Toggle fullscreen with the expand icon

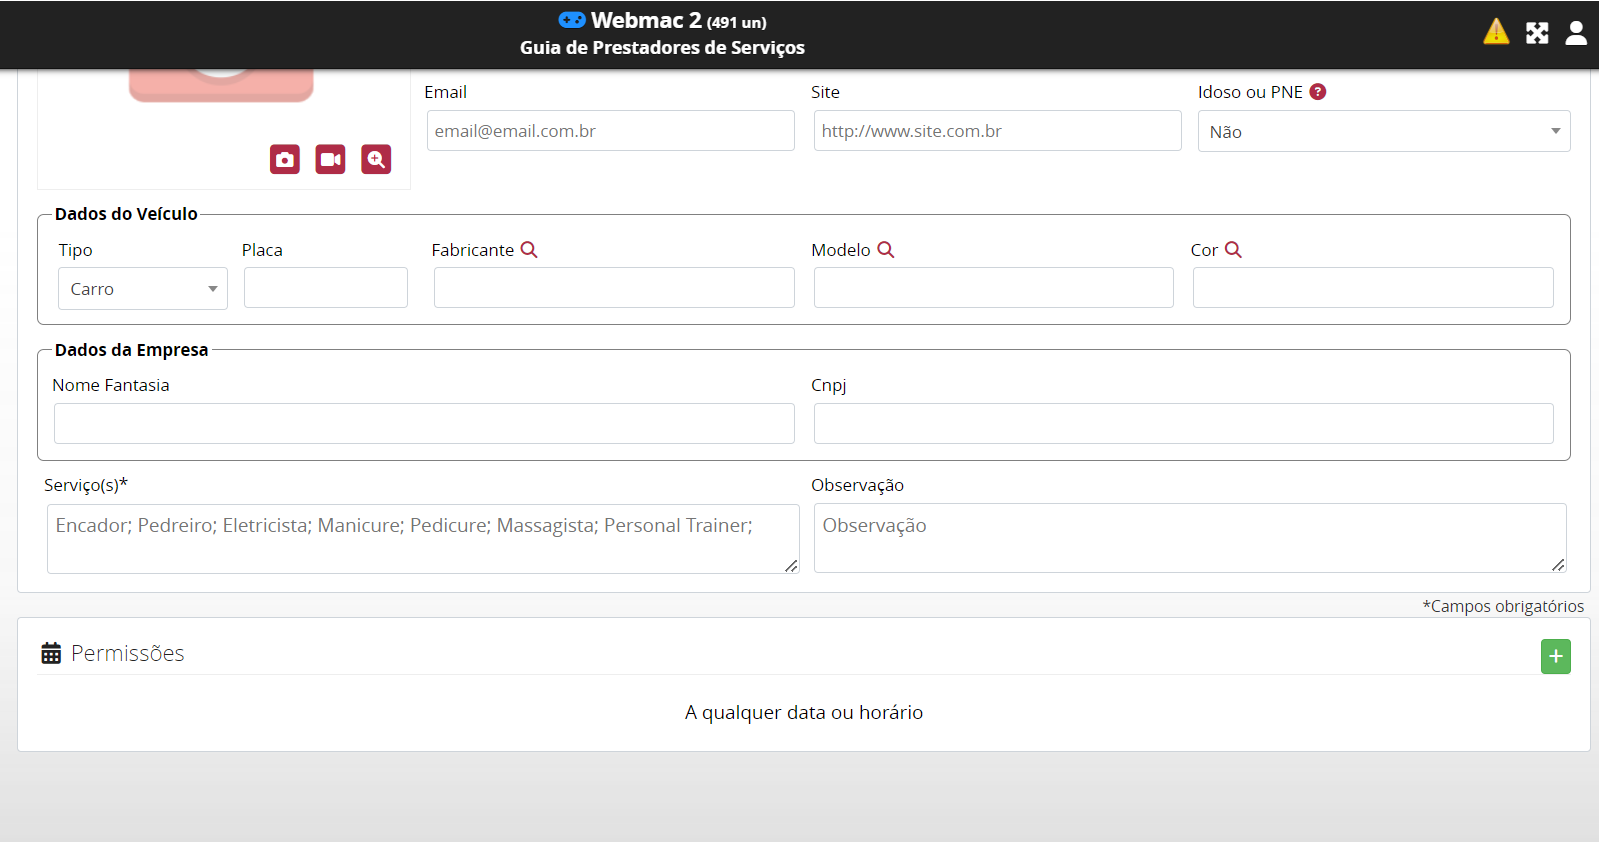pos(1537,33)
